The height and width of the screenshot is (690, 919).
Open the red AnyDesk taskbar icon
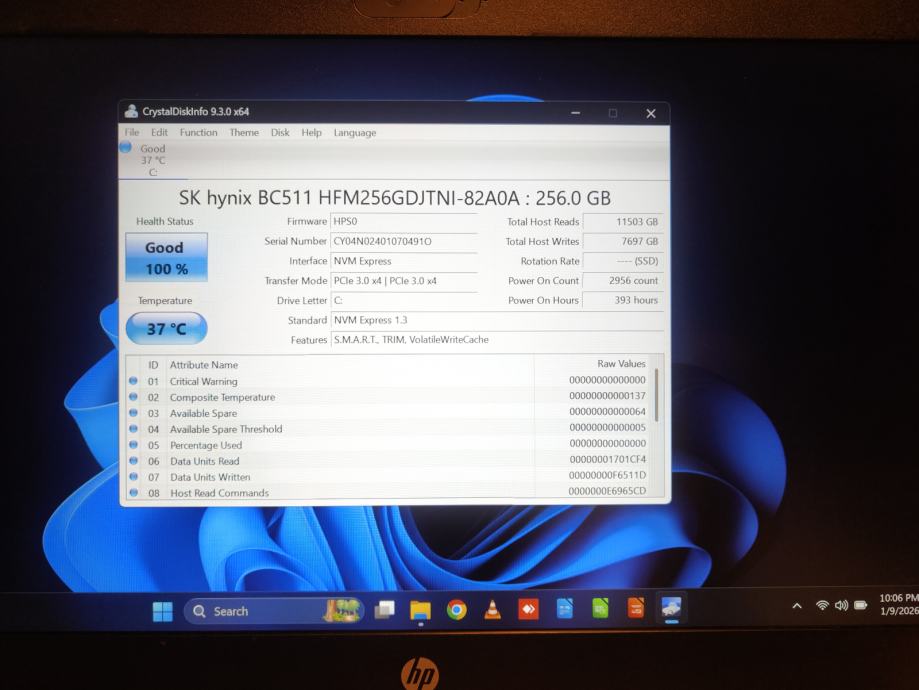[529, 610]
